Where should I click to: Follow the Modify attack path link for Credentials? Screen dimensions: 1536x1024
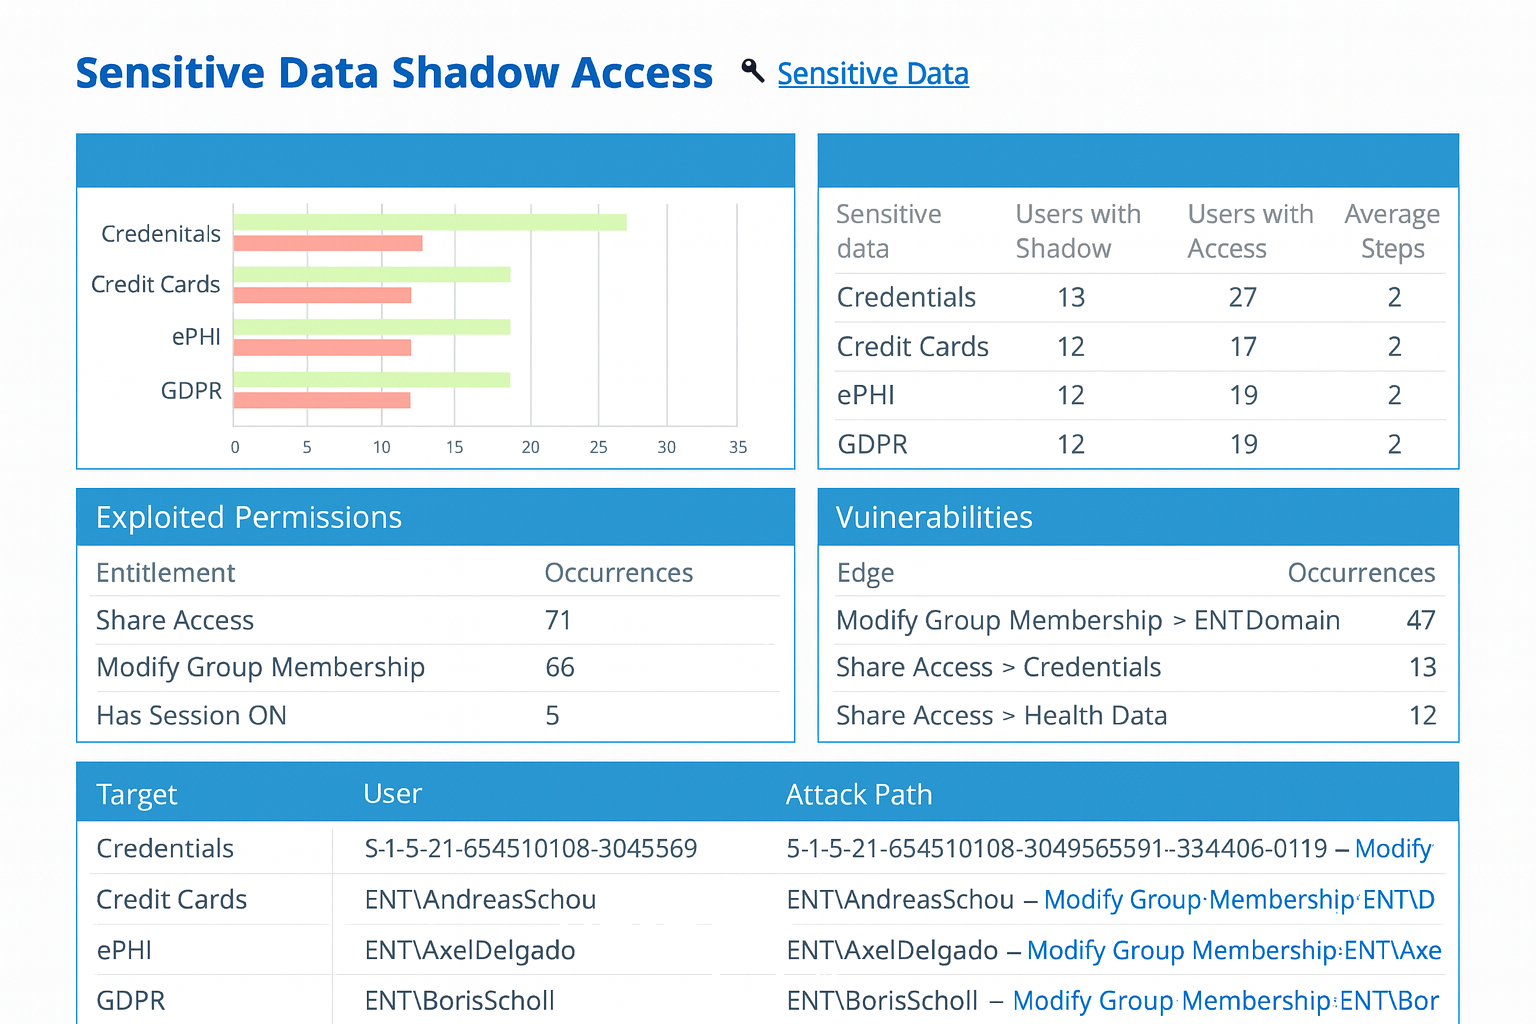[x=1392, y=848]
